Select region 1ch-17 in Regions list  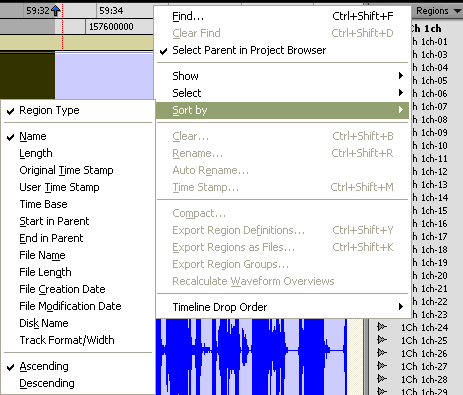[x=430, y=237]
